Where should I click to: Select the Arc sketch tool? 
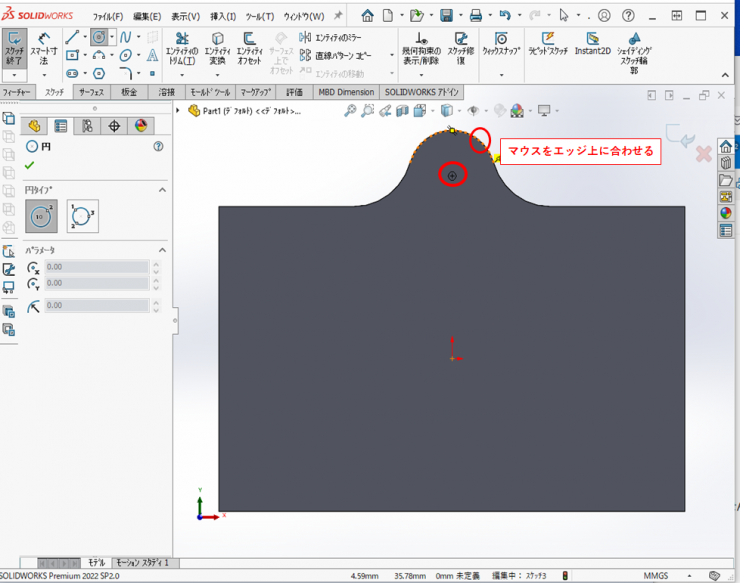[x=99, y=55]
